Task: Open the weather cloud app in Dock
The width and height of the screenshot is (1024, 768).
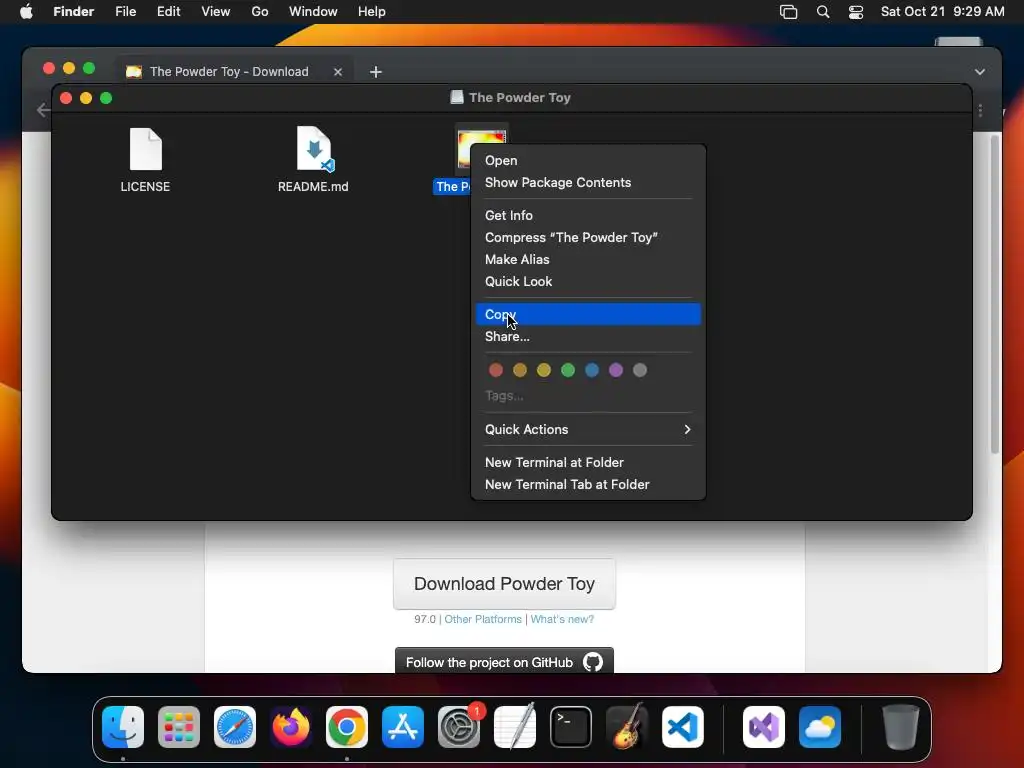Action: coord(820,727)
